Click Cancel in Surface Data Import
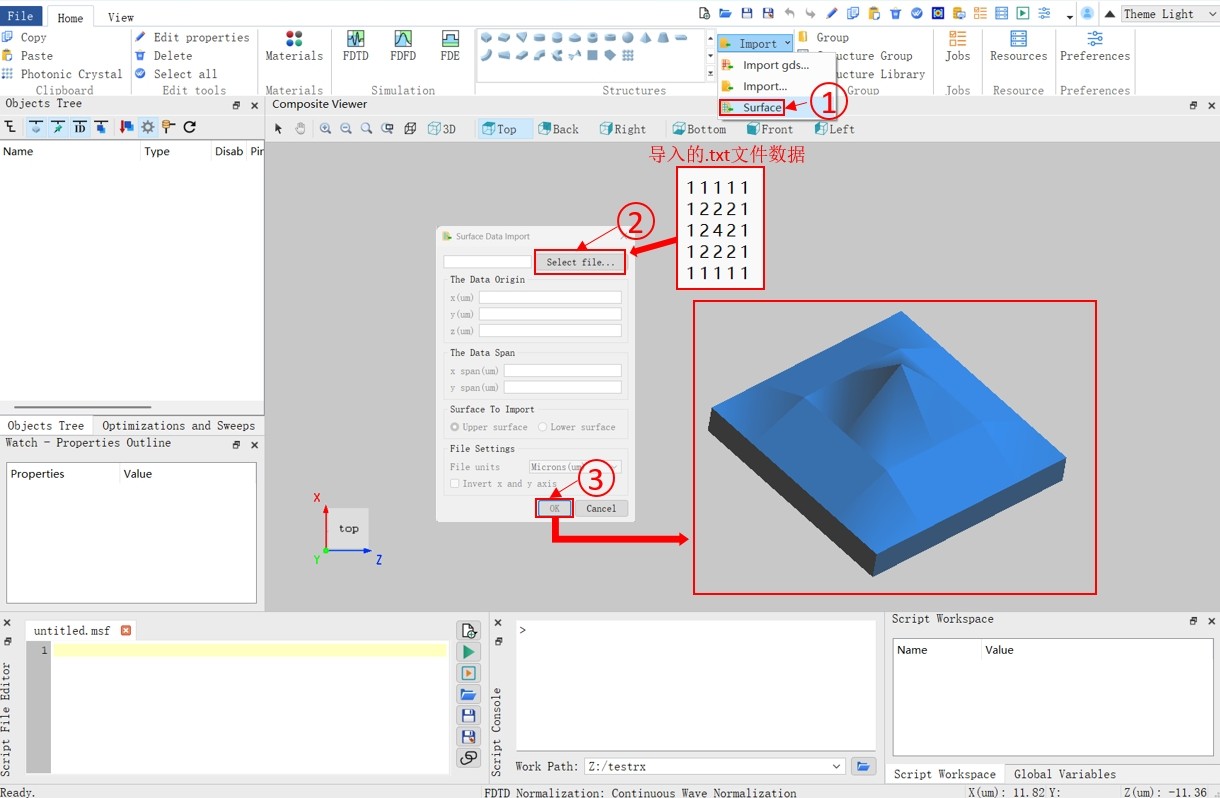This screenshot has height=798, width=1220. (x=601, y=508)
